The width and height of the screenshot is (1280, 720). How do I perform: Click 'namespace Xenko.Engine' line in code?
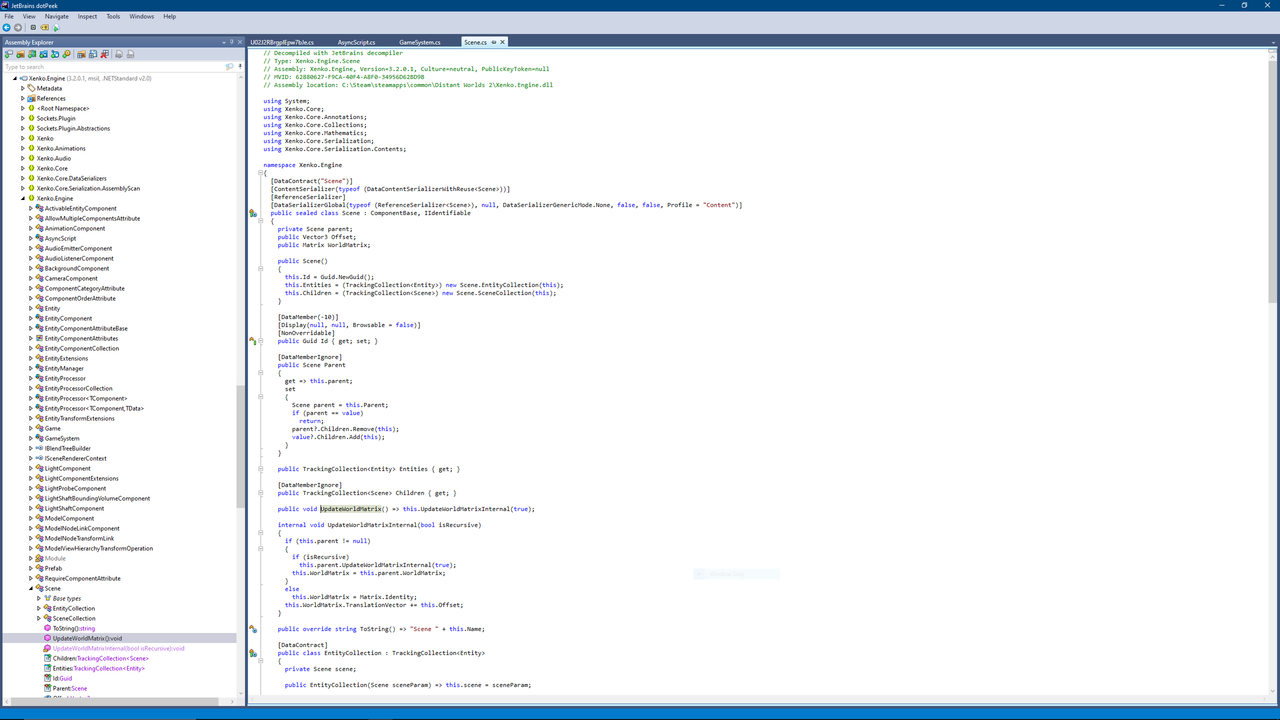[302, 165]
